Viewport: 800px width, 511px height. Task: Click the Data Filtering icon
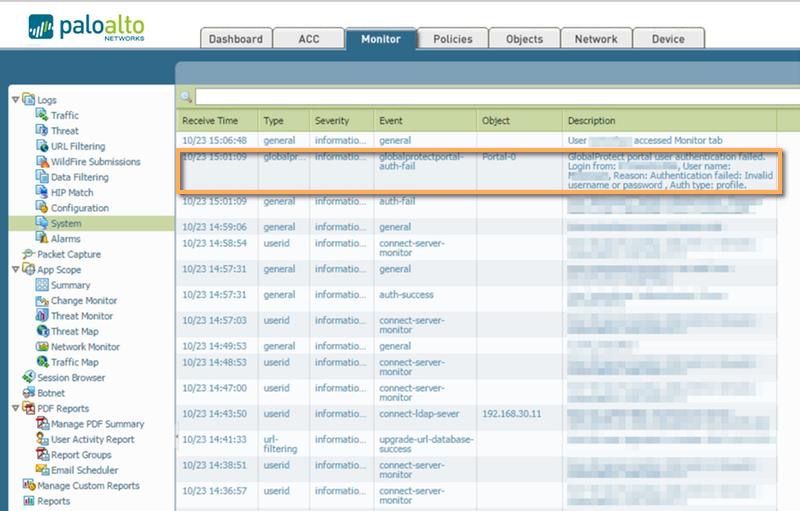pyautogui.click(x=42, y=176)
